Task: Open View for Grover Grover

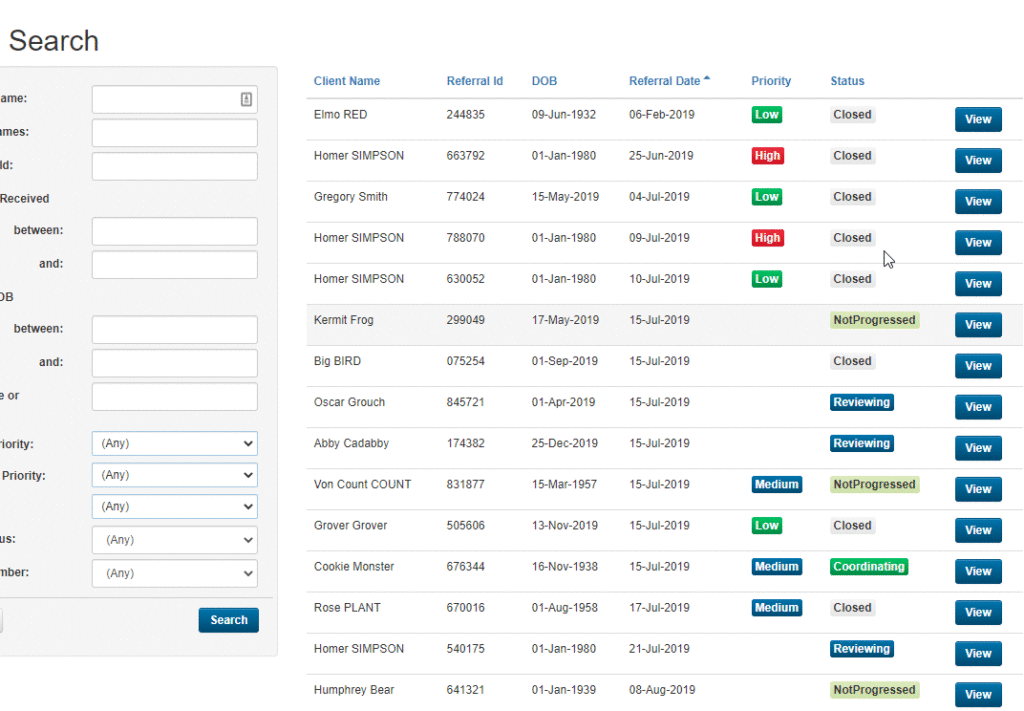Action: click(x=978, y=531)
